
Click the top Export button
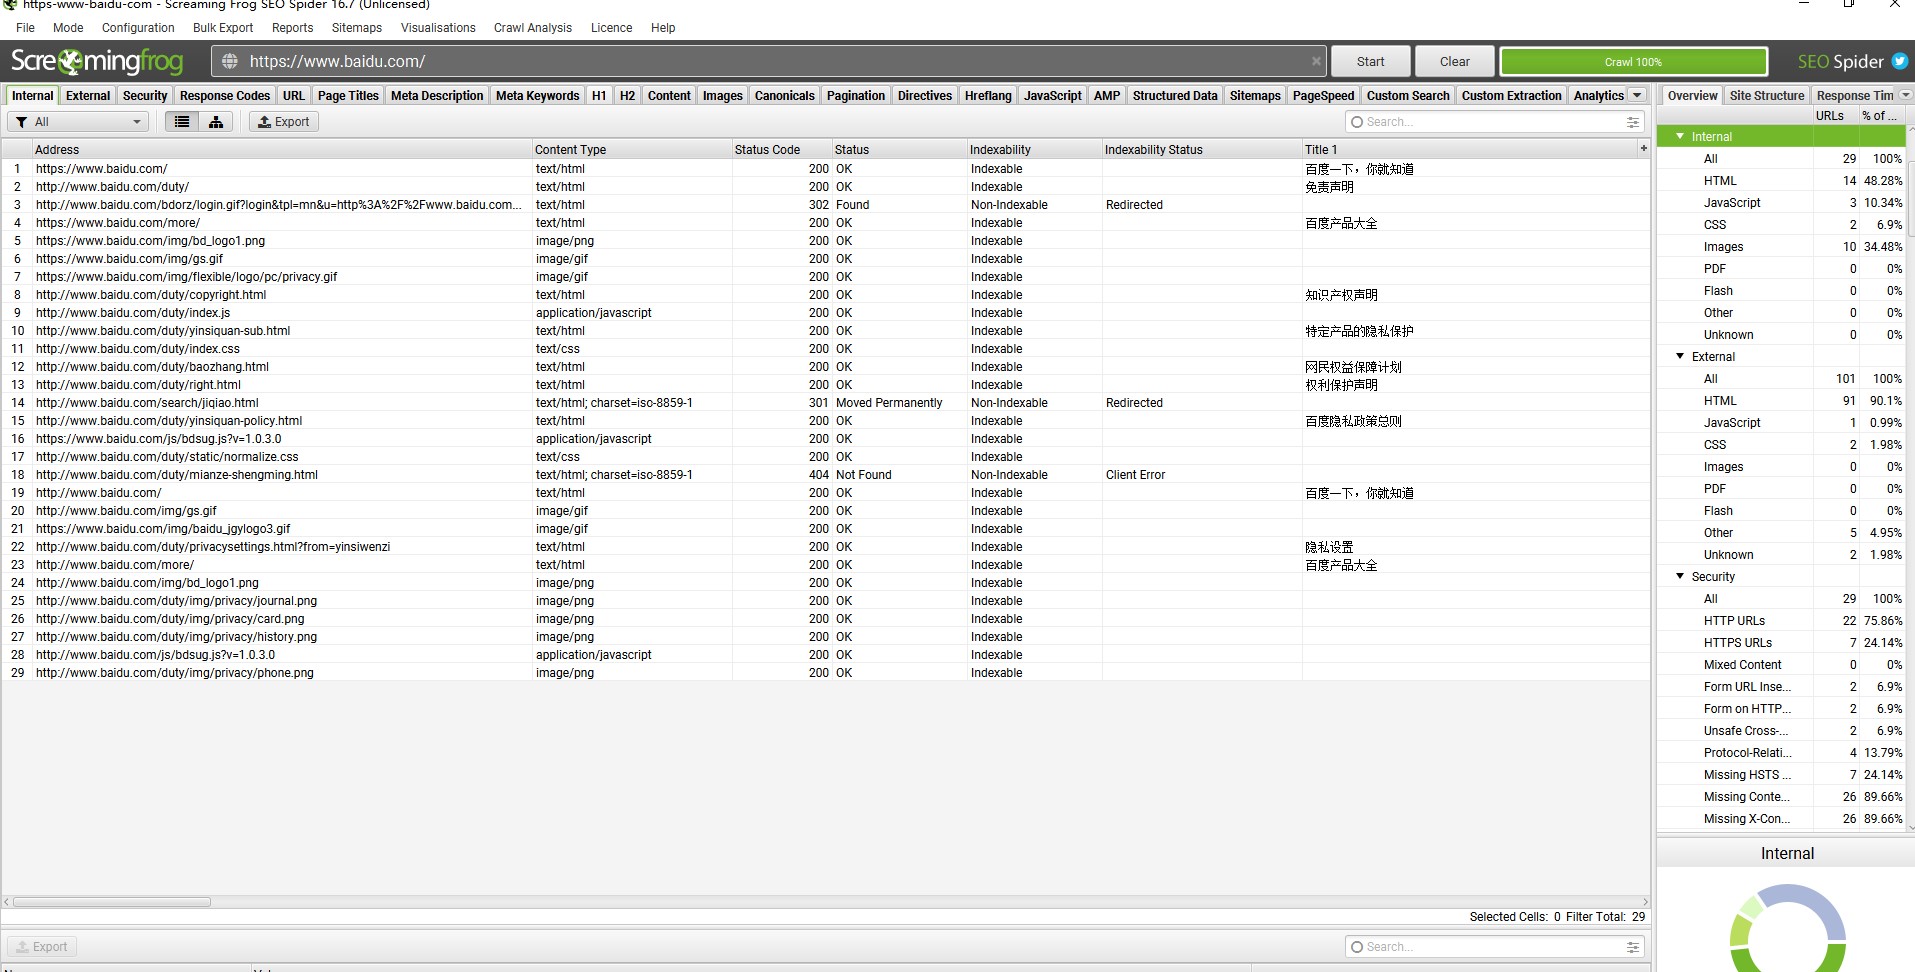(284, 122)
